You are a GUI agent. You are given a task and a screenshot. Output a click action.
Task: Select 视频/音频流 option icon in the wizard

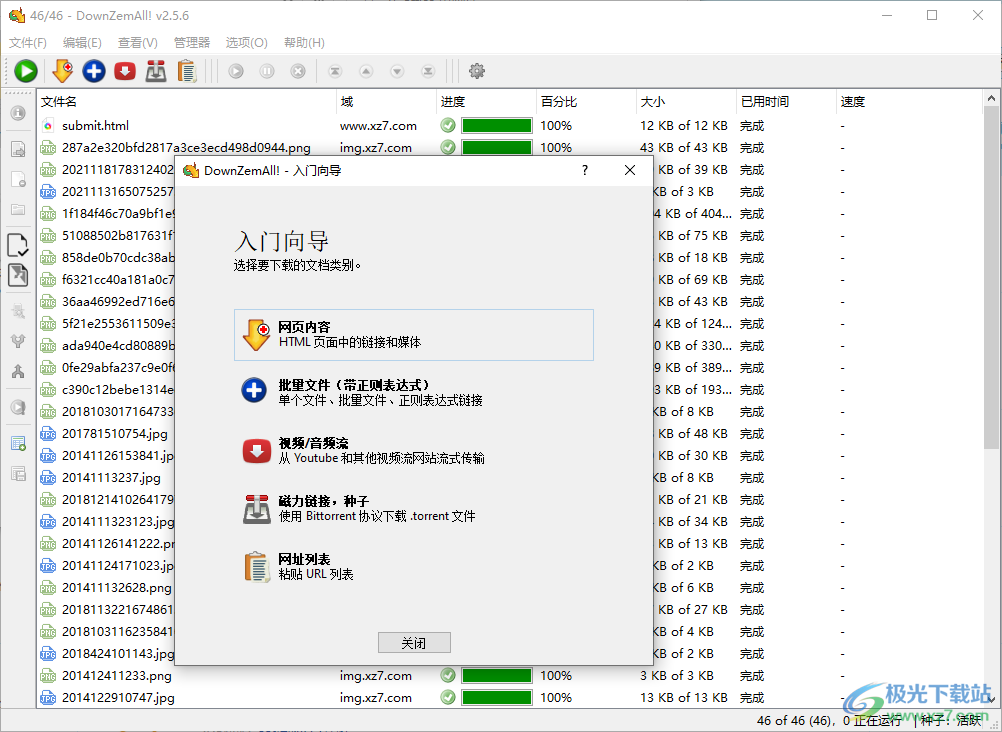coord(257,448)
